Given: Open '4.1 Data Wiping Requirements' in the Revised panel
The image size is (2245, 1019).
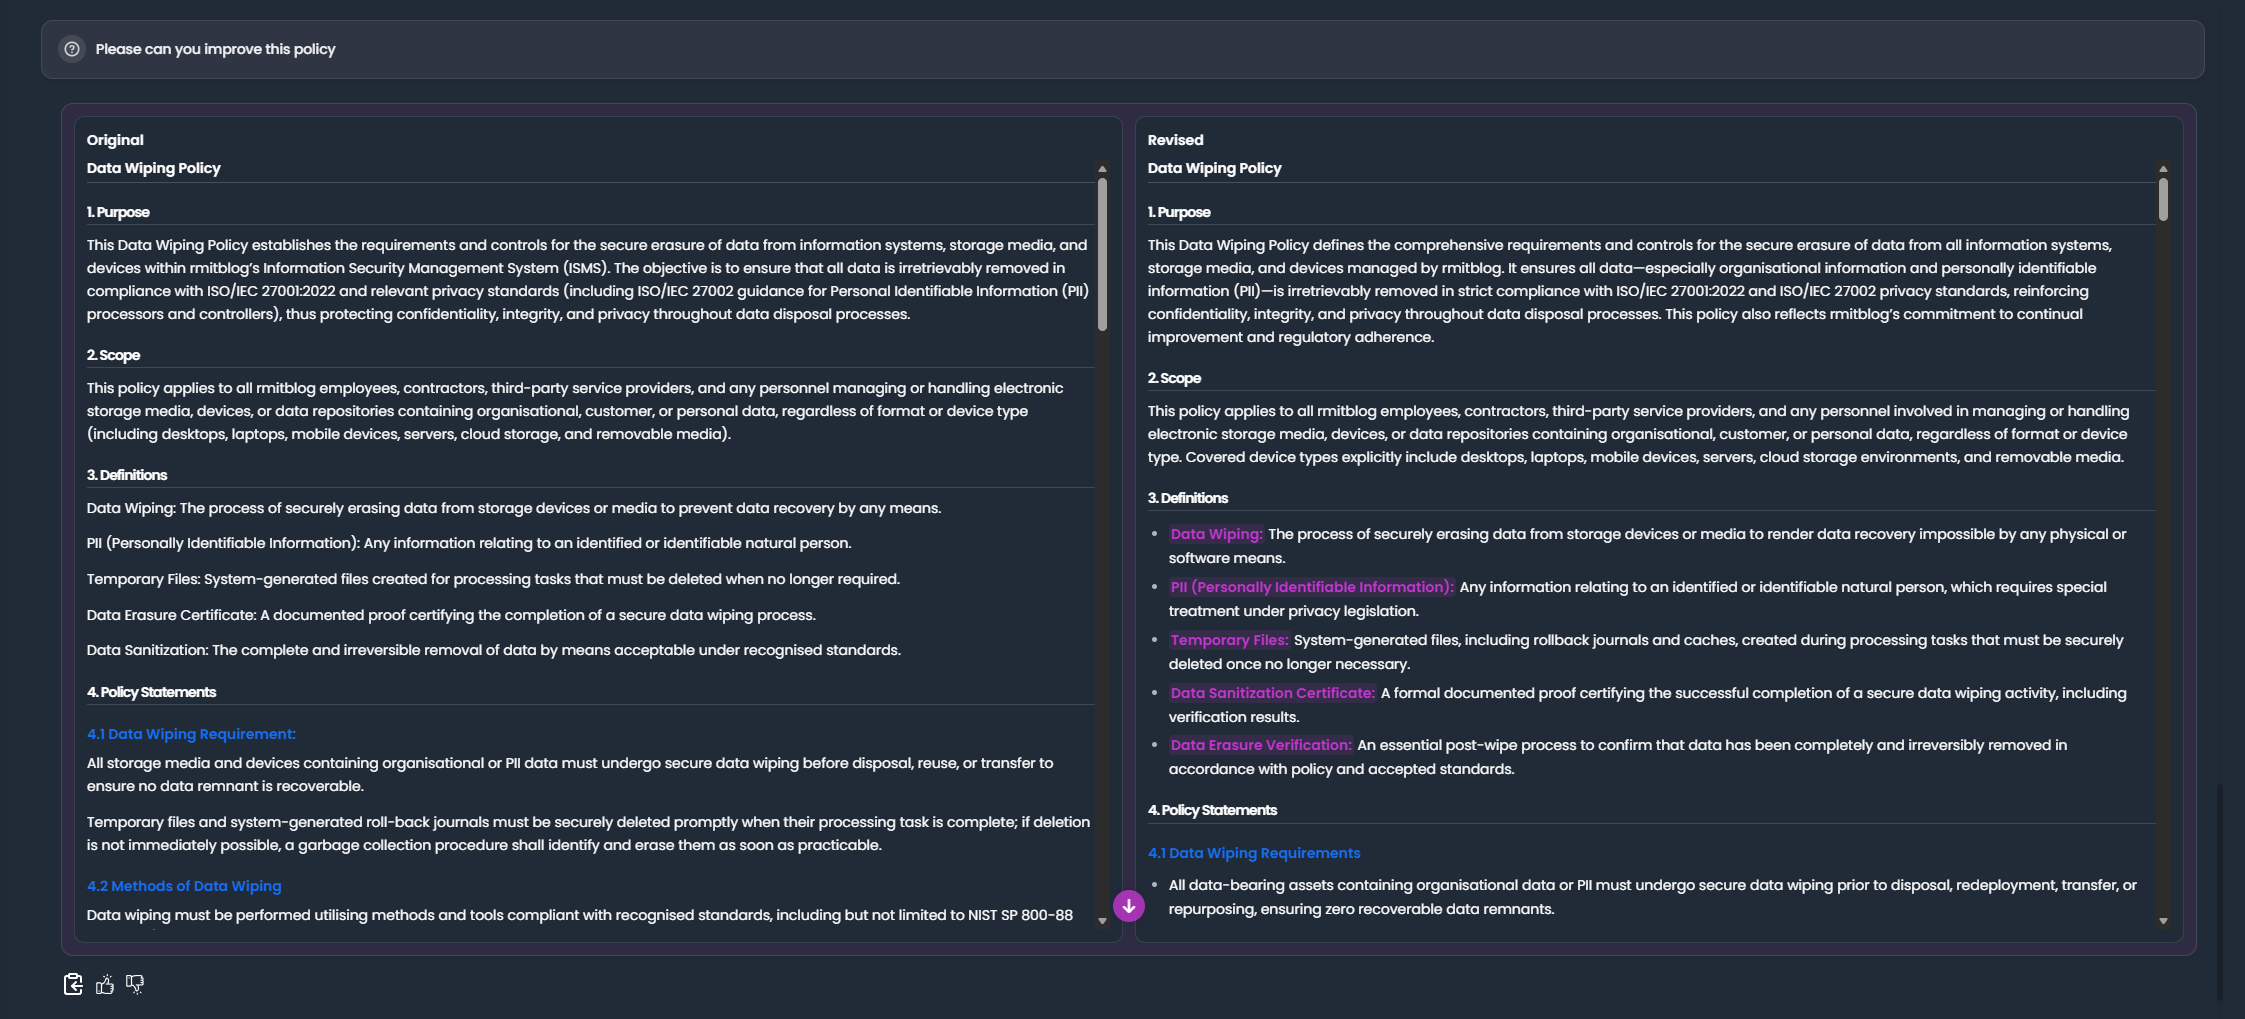Looking at the screenshot, I should tap(1254, 853).
